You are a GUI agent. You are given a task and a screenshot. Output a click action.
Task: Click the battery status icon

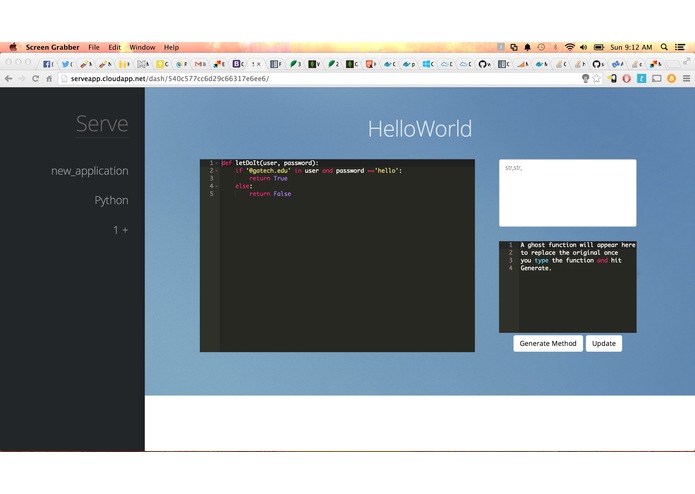tap(599, 47)
